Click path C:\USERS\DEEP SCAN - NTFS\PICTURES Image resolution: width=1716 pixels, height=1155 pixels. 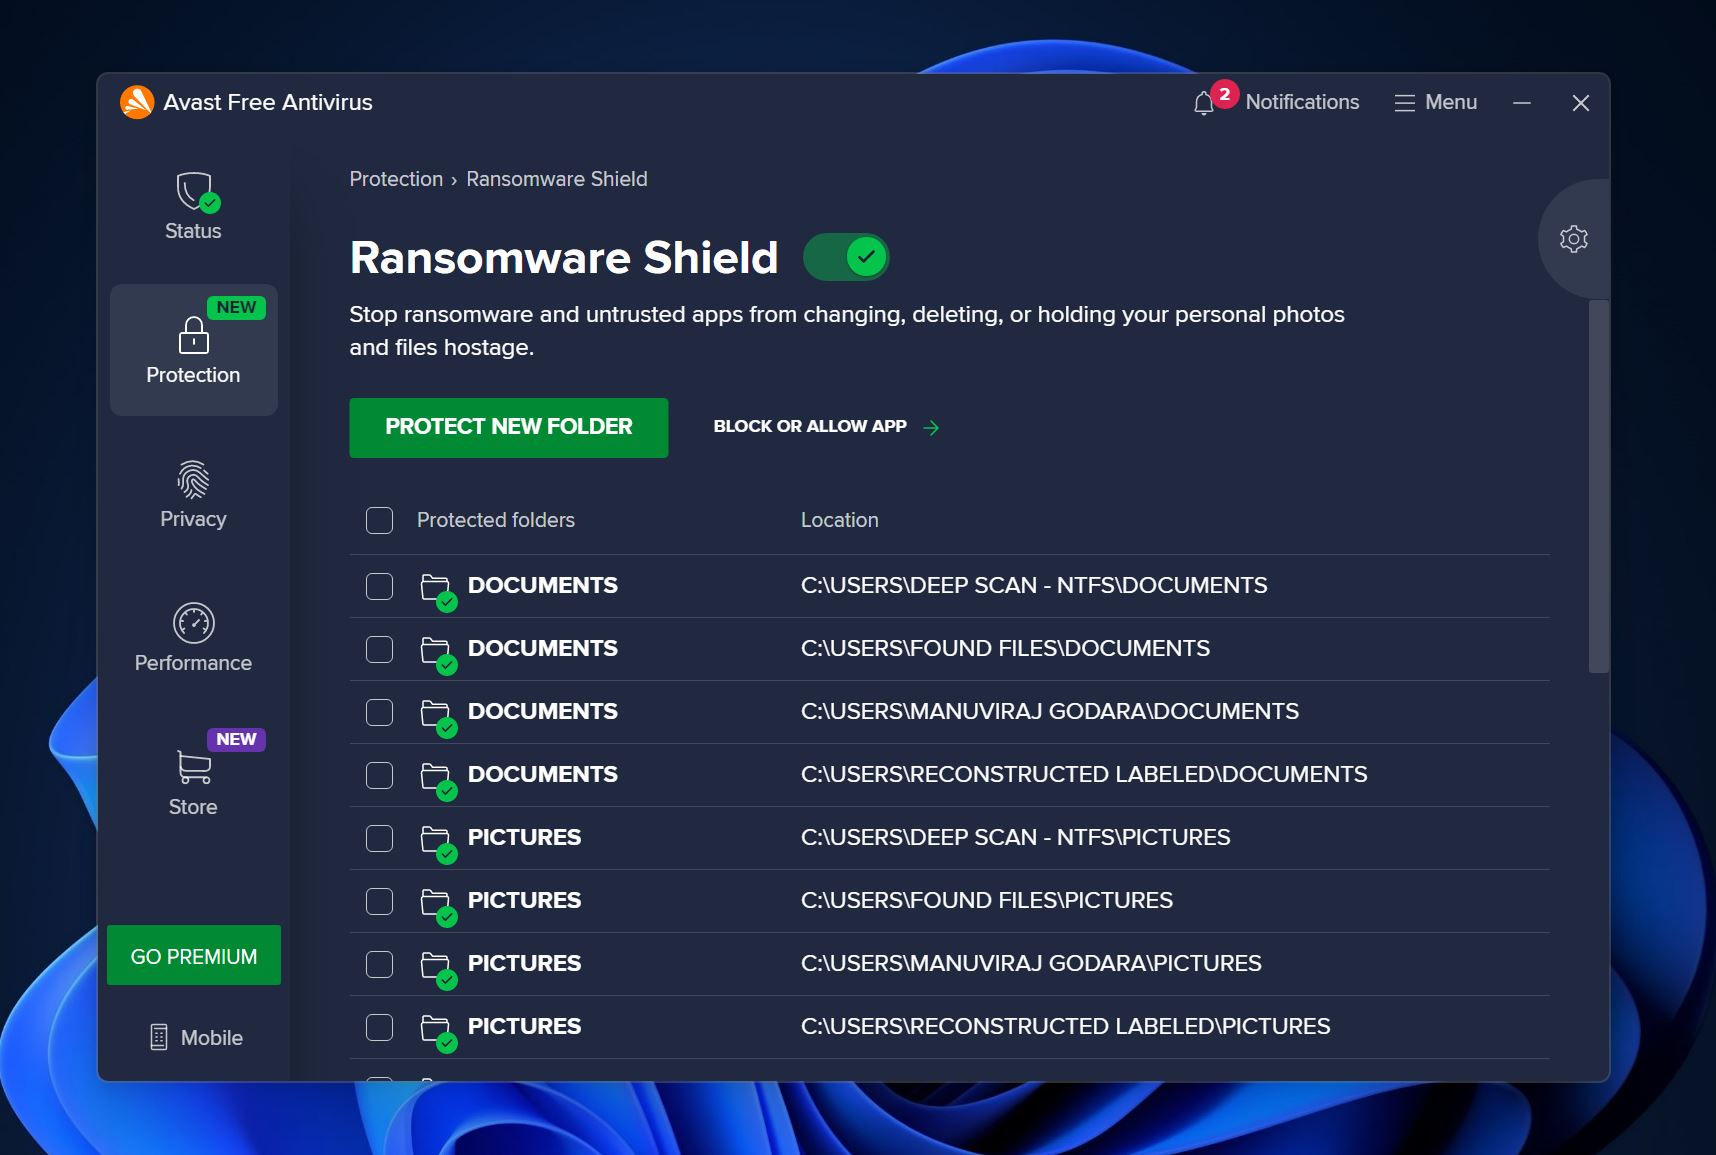pos(1016,837)
